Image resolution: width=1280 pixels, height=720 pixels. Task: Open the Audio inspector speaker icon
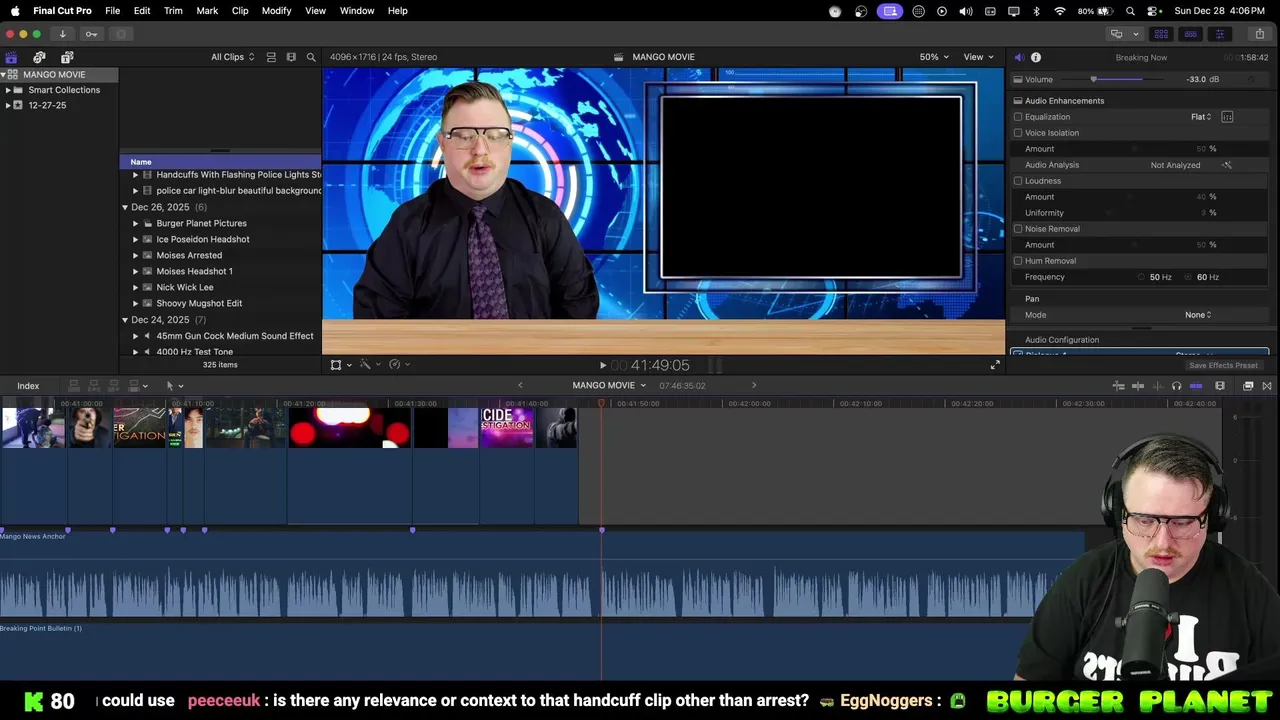pyautogui.click(x=1019, y=57)
